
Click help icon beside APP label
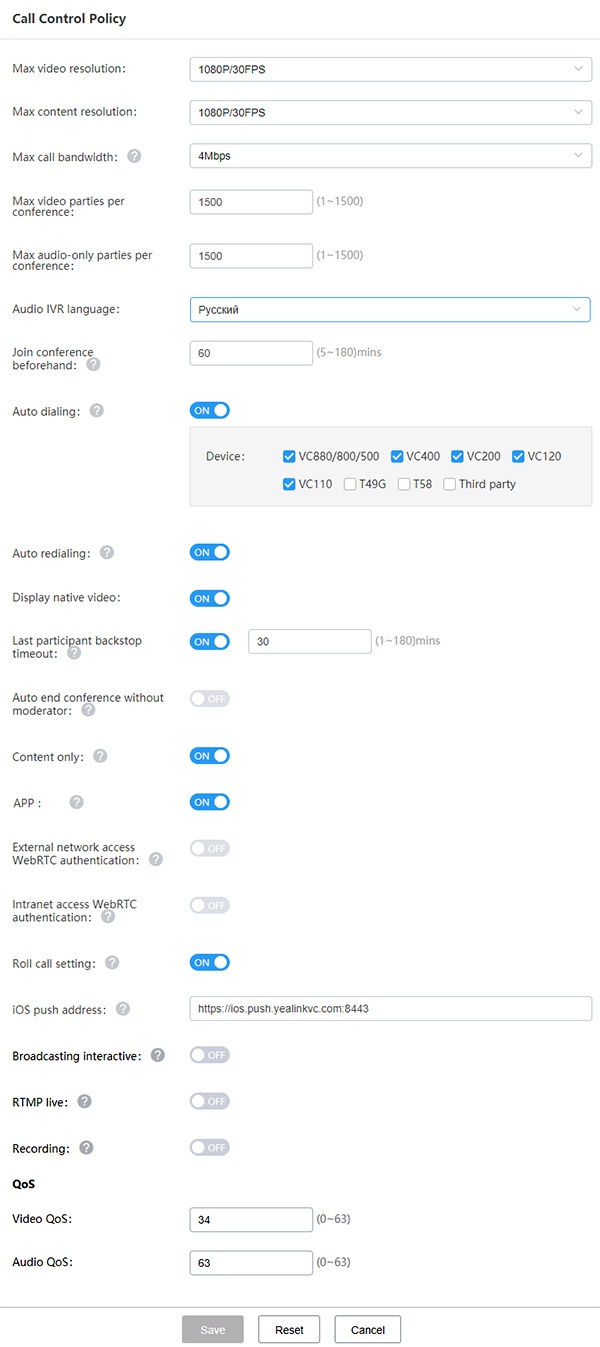tap(77, 802)
